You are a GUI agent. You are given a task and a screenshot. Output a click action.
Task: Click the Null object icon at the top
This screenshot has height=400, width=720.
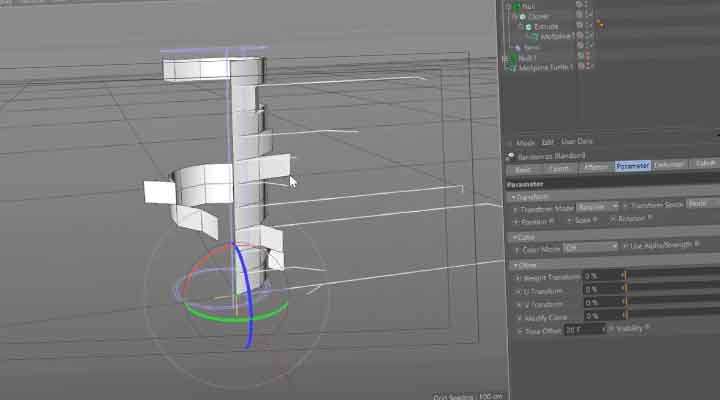(514, 5)
